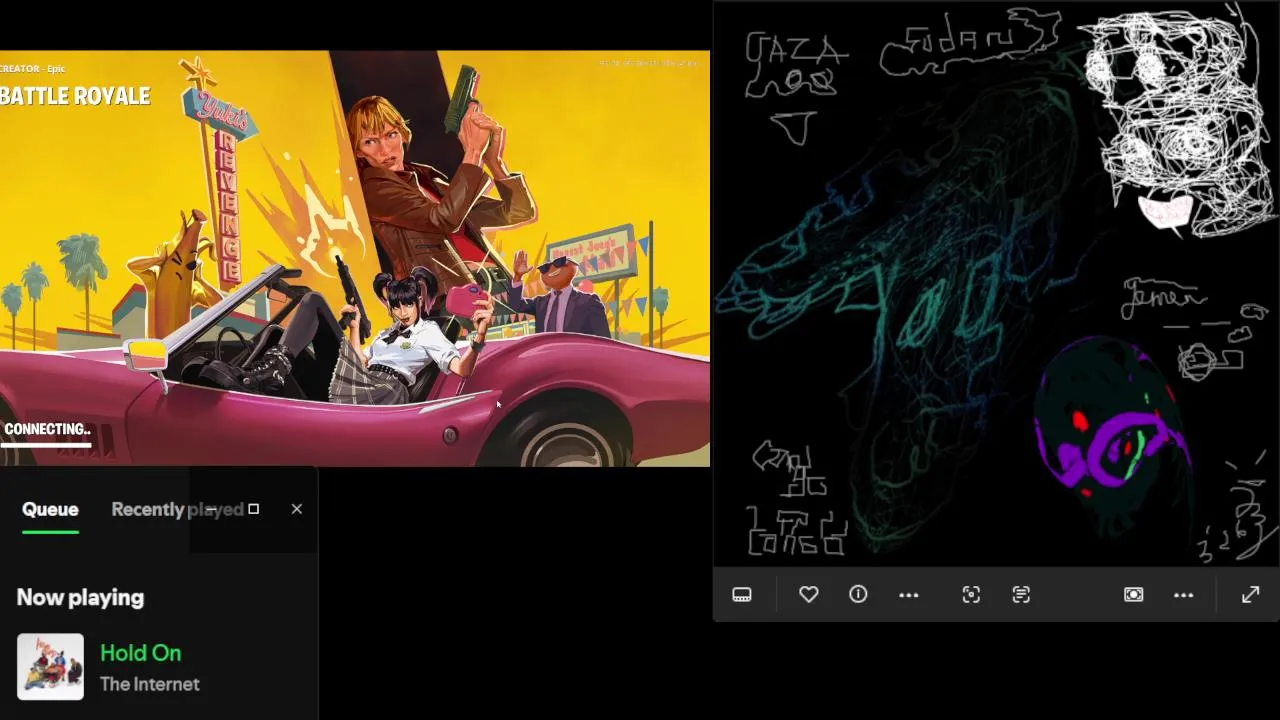Image resolution: width=1280 pixels, height=720 pixels.
Task: Switch to the Queue tab
Action: [x=50, y=509]
